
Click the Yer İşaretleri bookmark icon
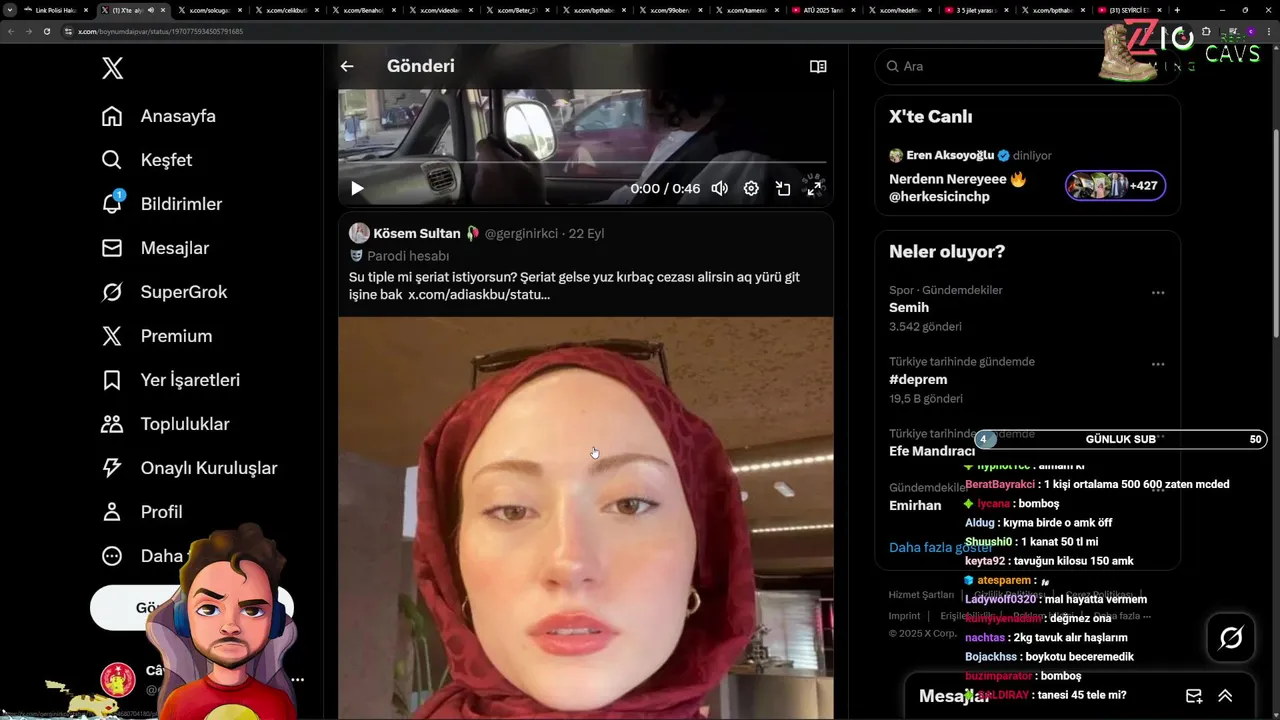(112, 380)
